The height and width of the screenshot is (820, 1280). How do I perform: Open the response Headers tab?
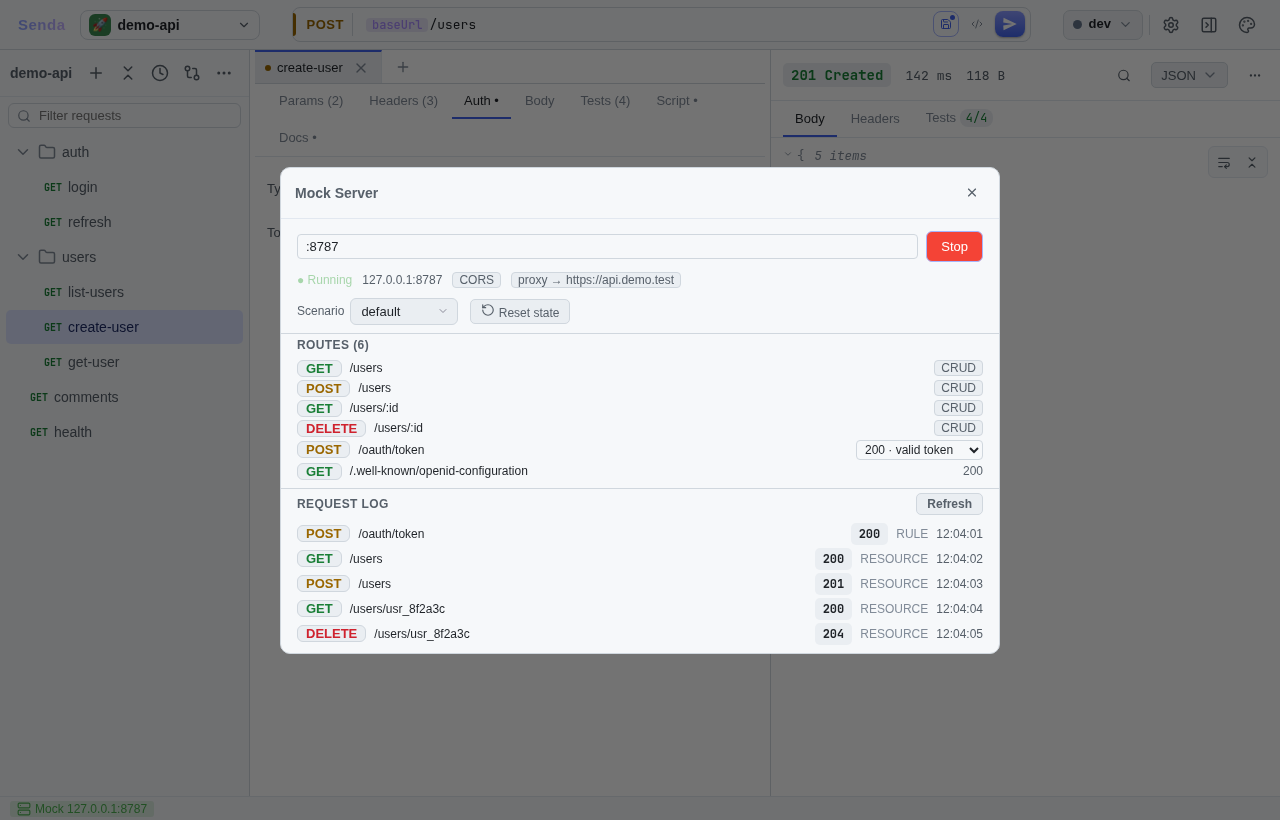(x=875, y=118)
